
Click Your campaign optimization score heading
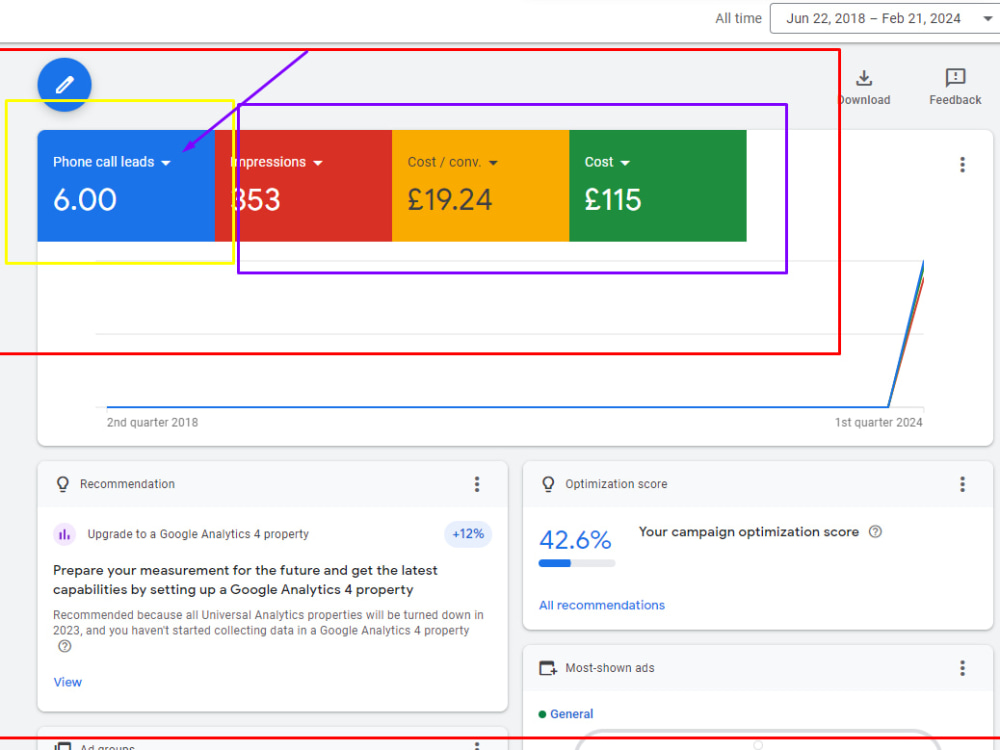tap(749, 532)
